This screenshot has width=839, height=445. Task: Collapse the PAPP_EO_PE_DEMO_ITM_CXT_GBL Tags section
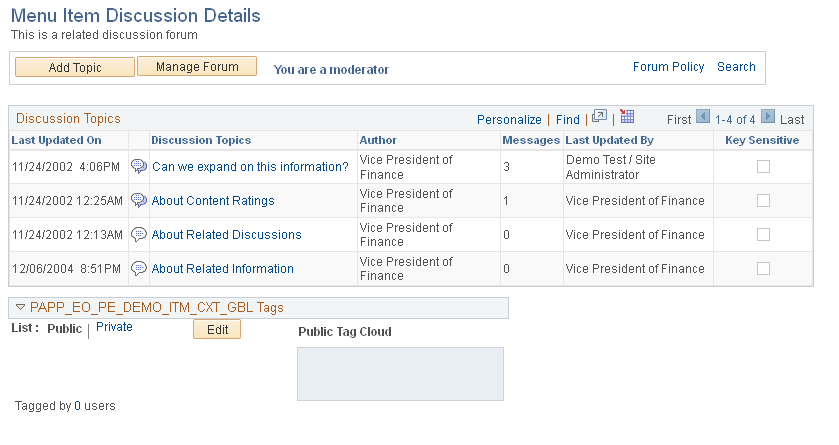pyautogui.click(x=20, y=308)
